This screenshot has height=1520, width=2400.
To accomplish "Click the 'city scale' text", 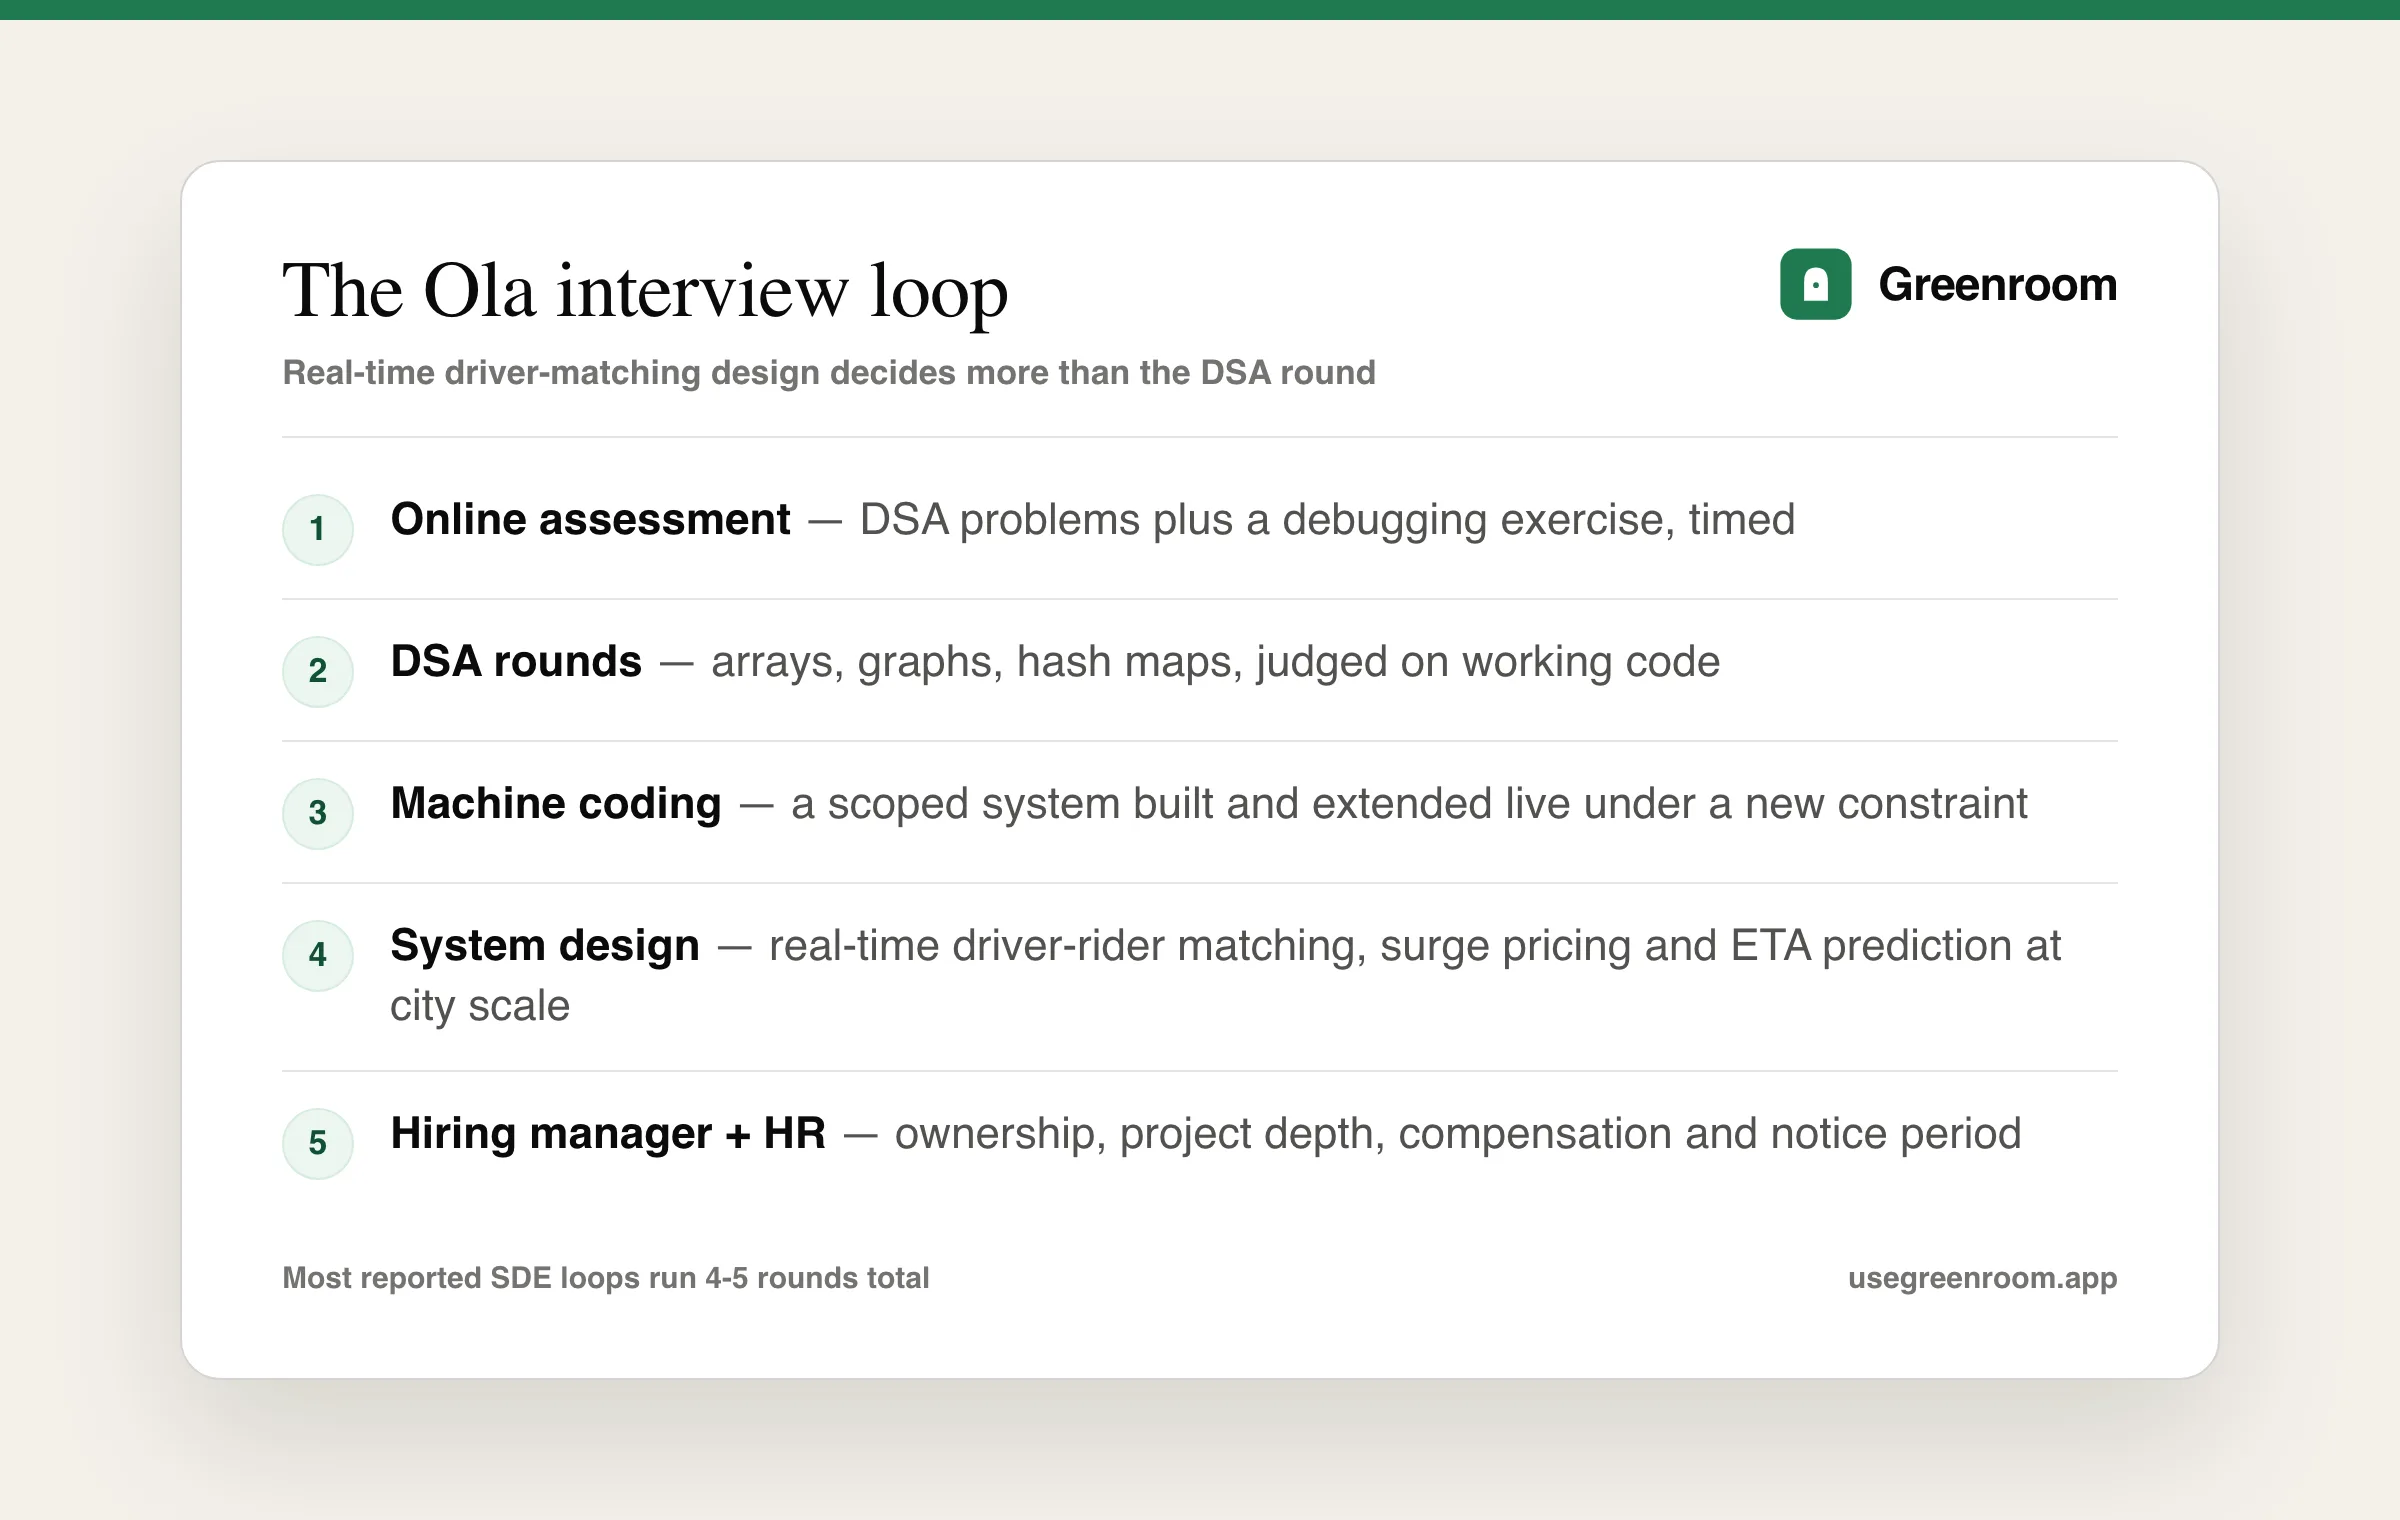I will point(480,1006).
